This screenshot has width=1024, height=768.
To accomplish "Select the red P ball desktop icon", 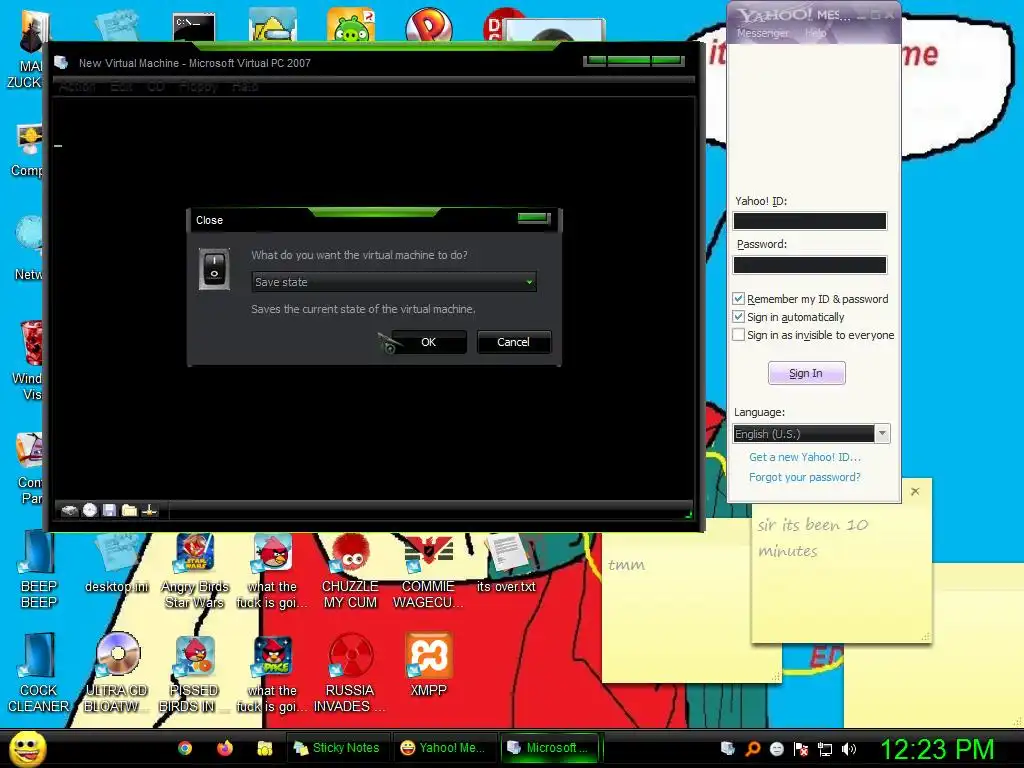I will click(429, 26).
